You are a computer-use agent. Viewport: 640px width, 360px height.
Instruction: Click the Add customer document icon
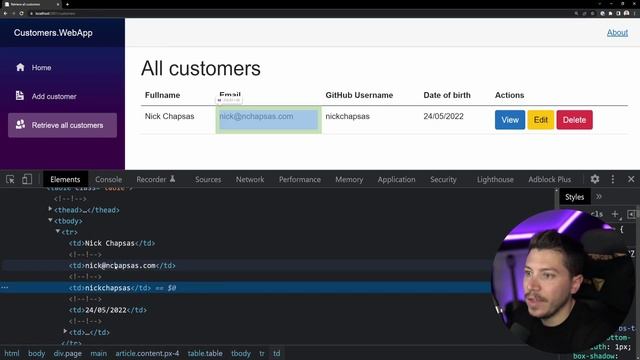[x=20, y=96]
